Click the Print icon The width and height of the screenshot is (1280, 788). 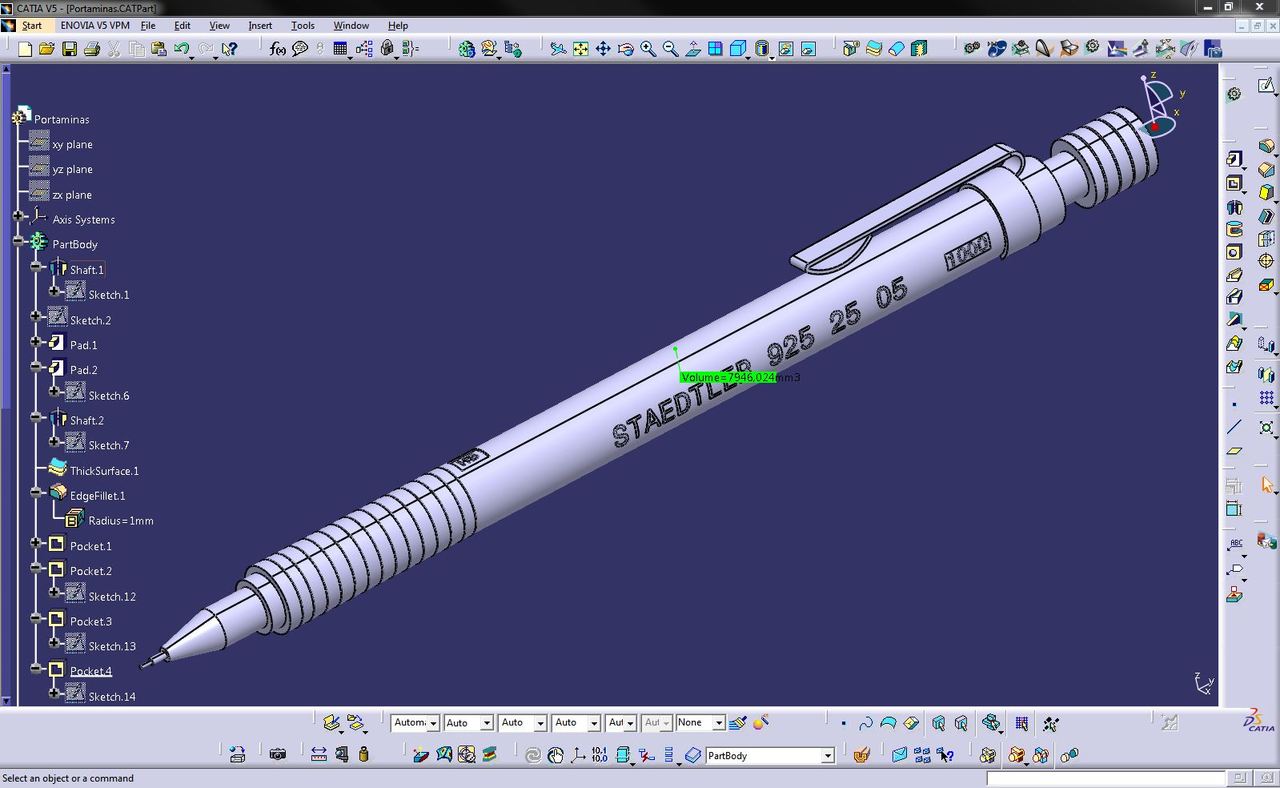point(92,48)
